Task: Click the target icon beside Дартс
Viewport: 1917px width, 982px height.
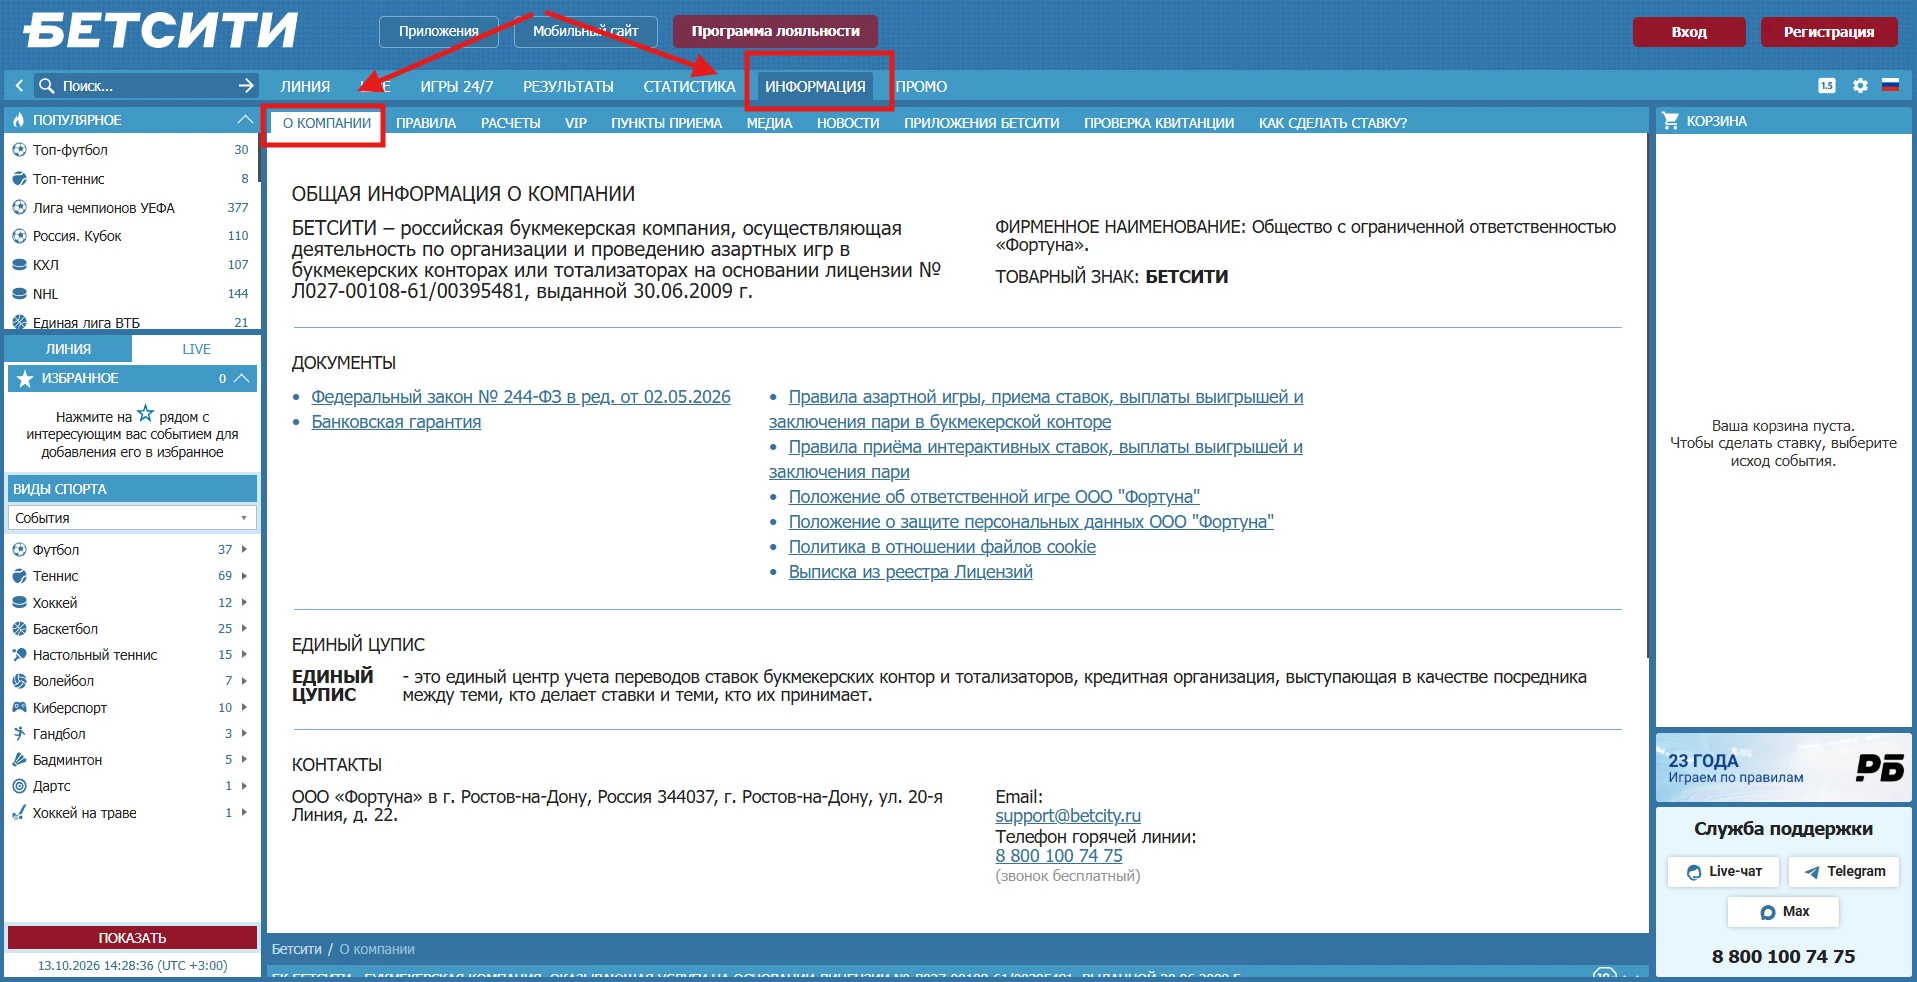Action: 19,786
